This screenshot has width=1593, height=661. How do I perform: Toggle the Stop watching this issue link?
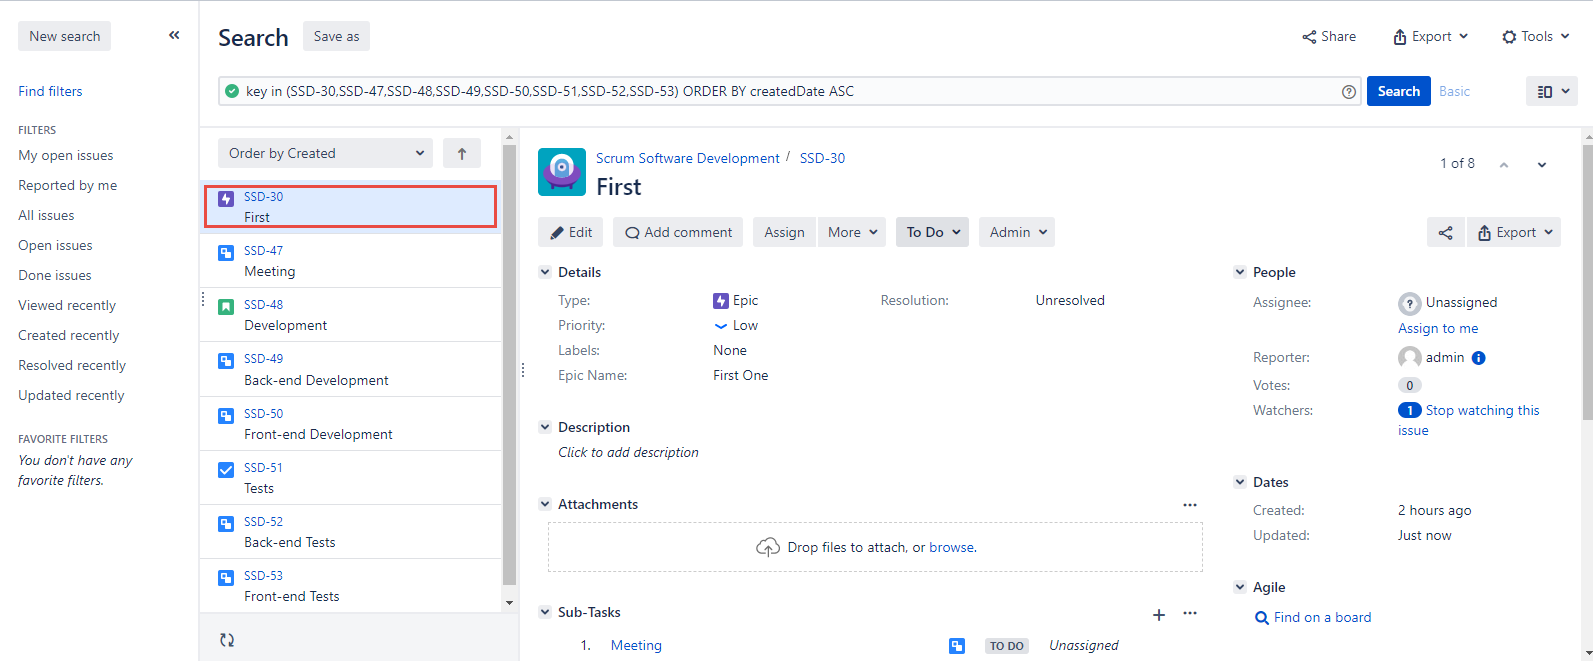point(1482,410)
